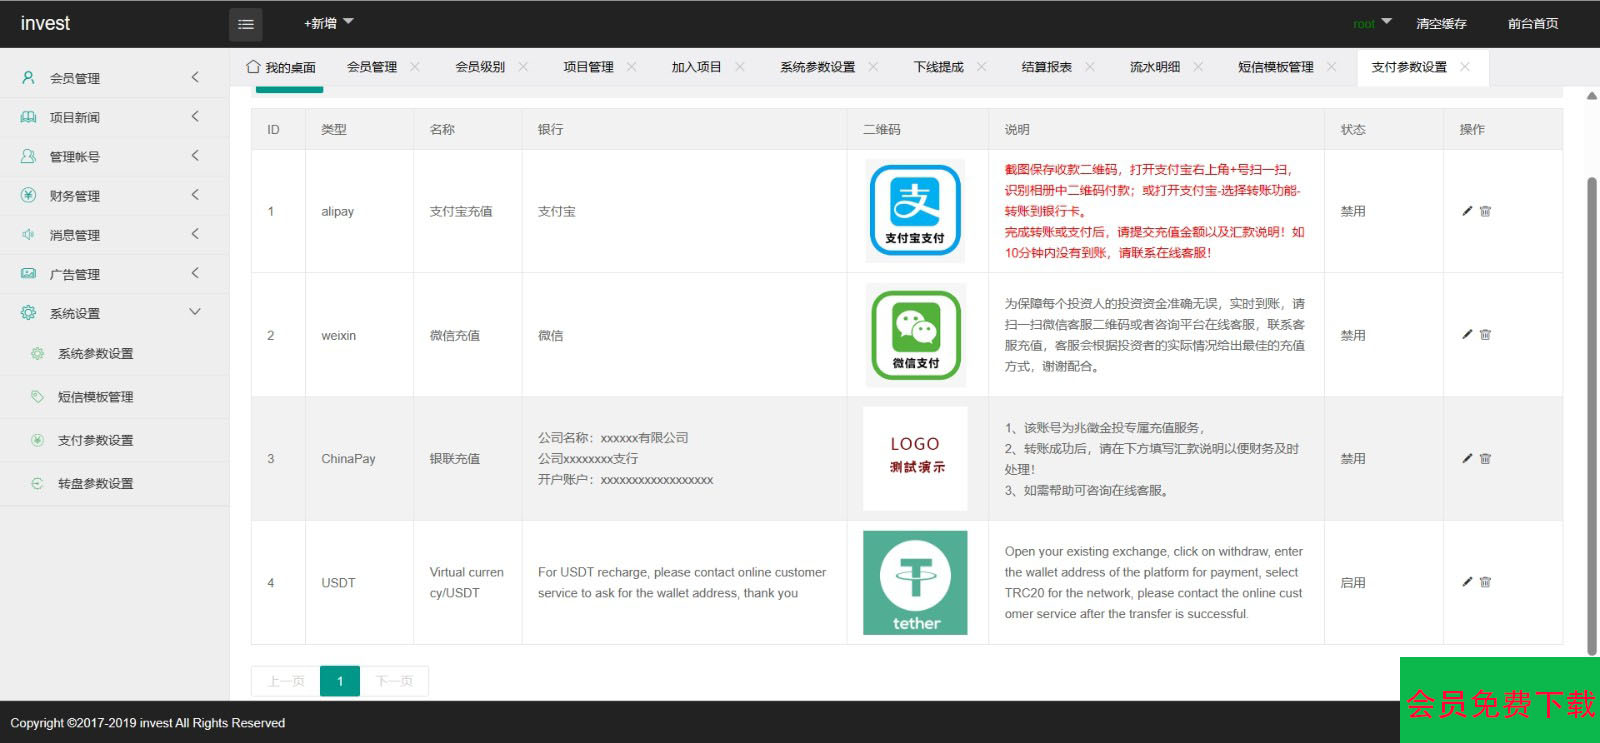Click the 财务管理 yen sidebar icon

(x=28, y=195)
